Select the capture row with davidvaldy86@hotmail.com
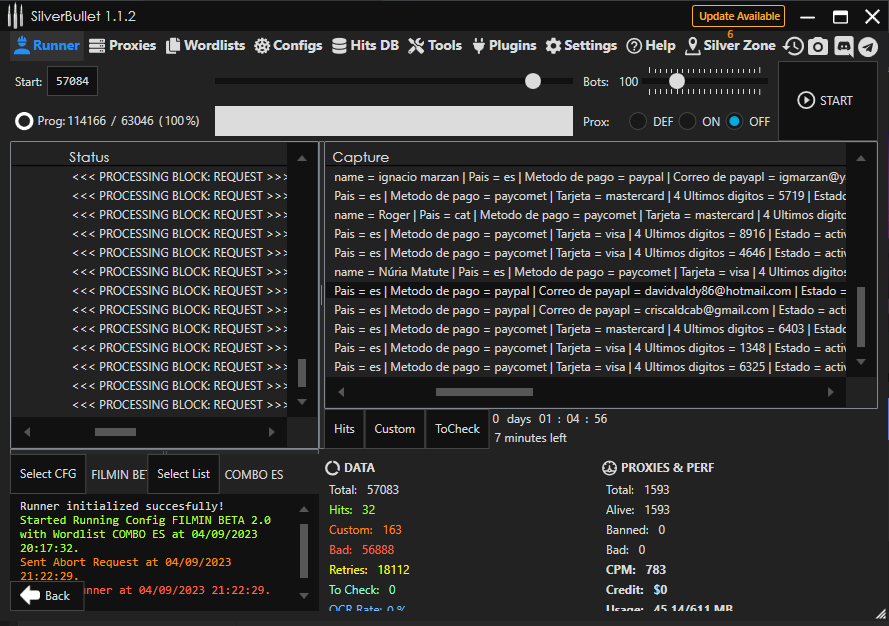The width and height of the screenshot is (889, 626). [x=586, y=291]
